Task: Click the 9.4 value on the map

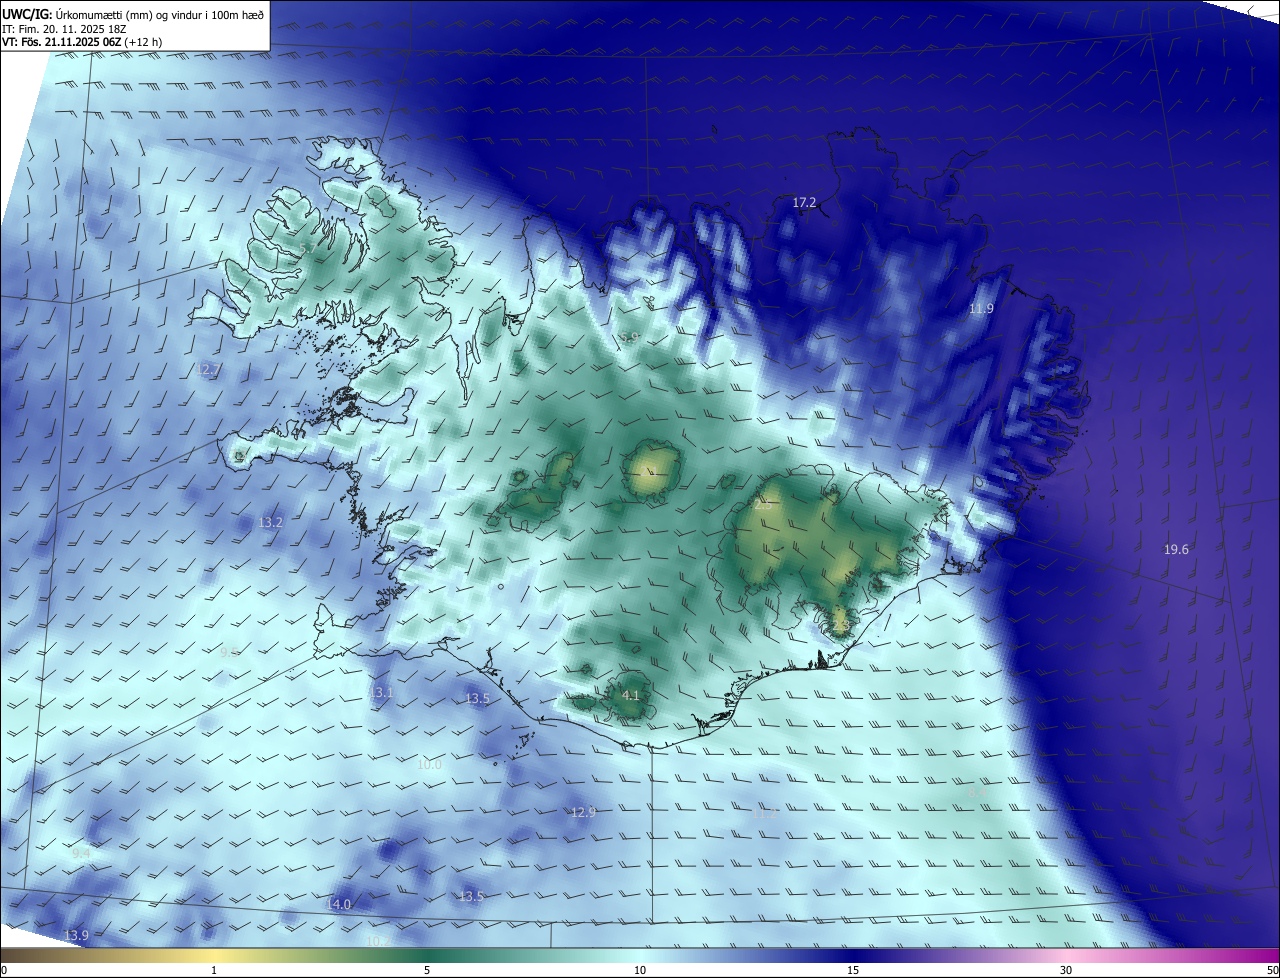Action: tap(81, 853)
